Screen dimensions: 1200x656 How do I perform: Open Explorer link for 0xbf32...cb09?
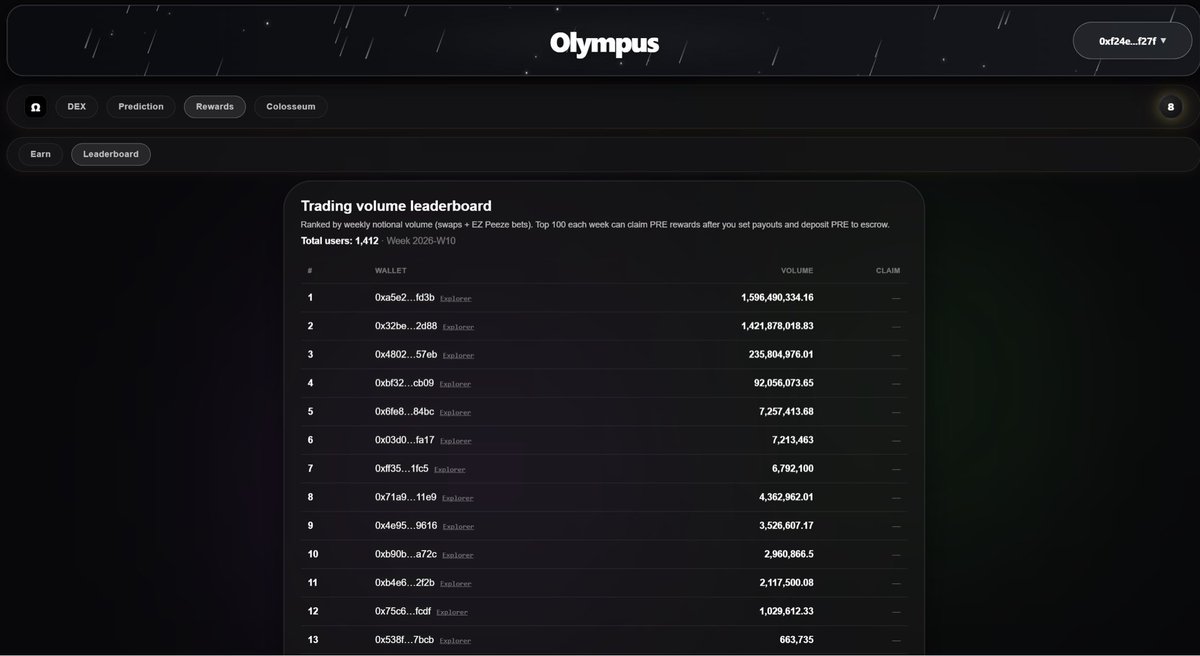455,384
